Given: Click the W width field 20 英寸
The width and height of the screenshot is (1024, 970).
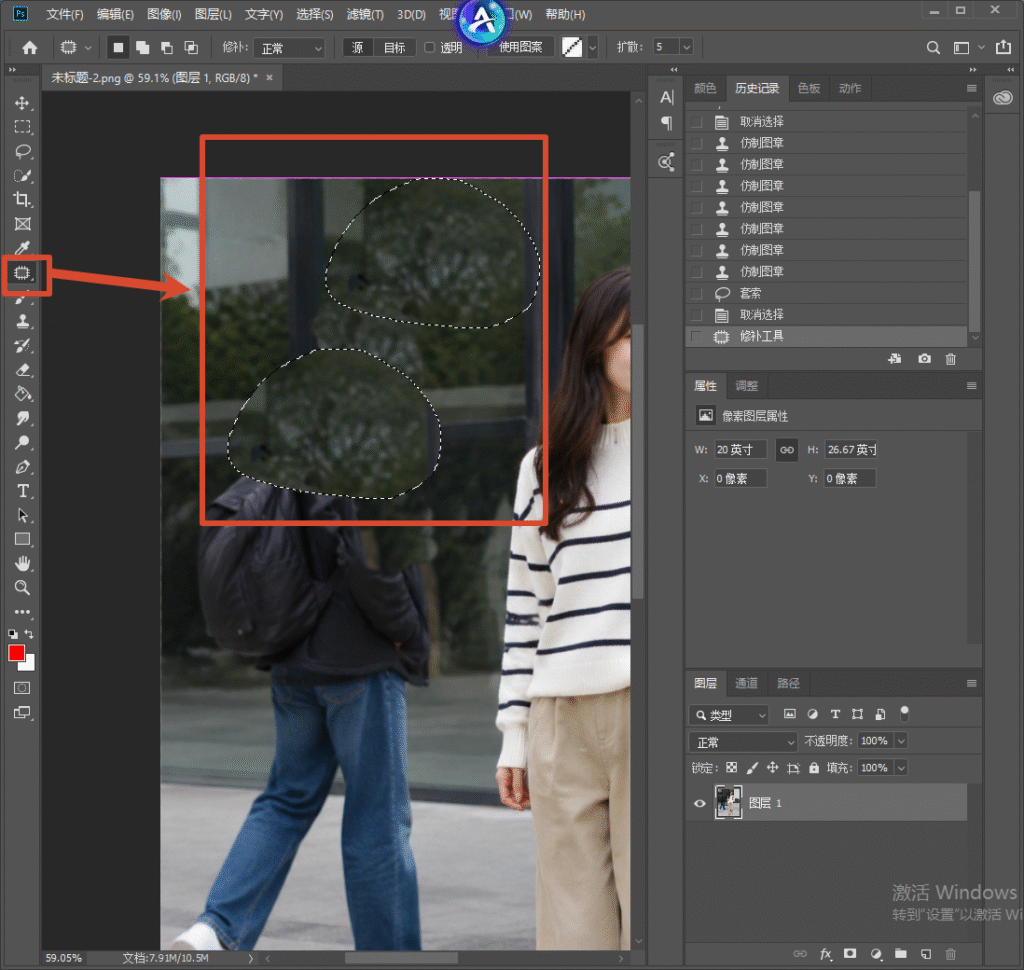Looking at the screenshot, I should tap(740, 450).
